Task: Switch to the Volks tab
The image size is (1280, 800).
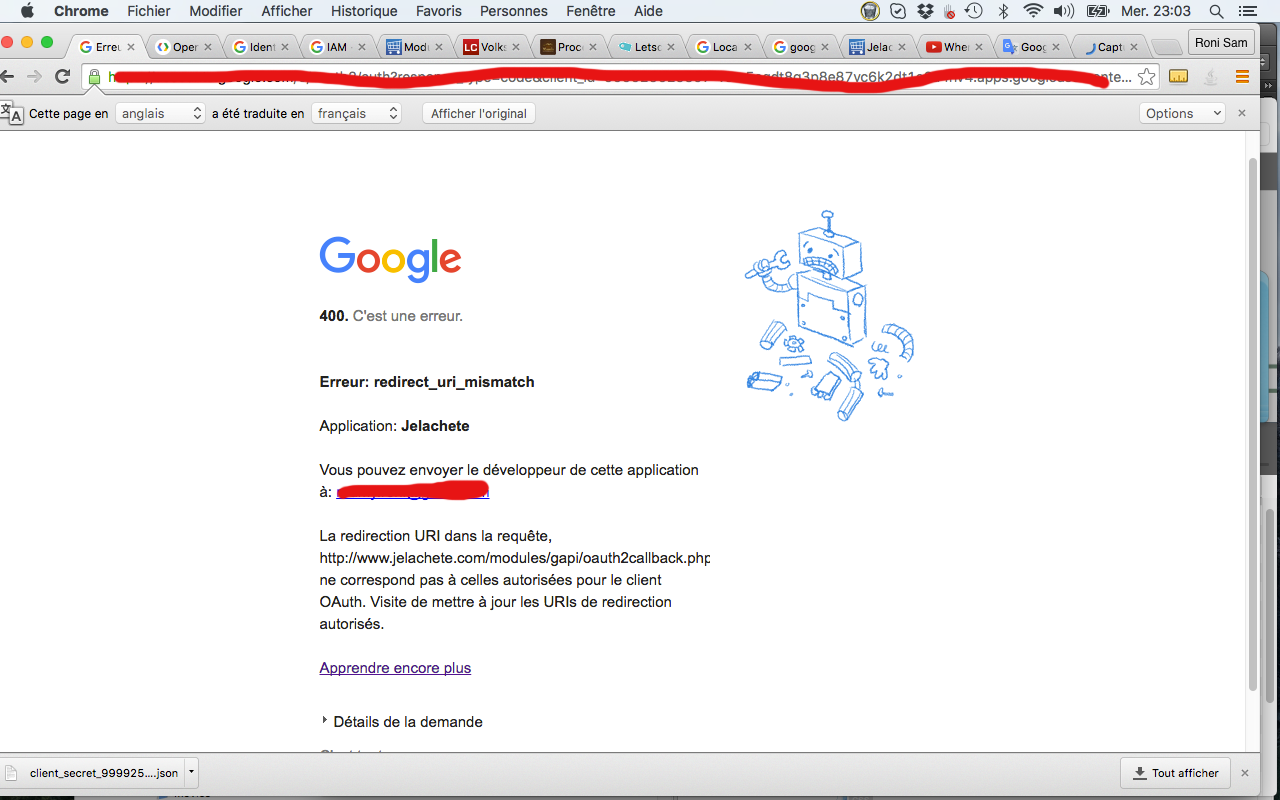Action: coord(493,47)
